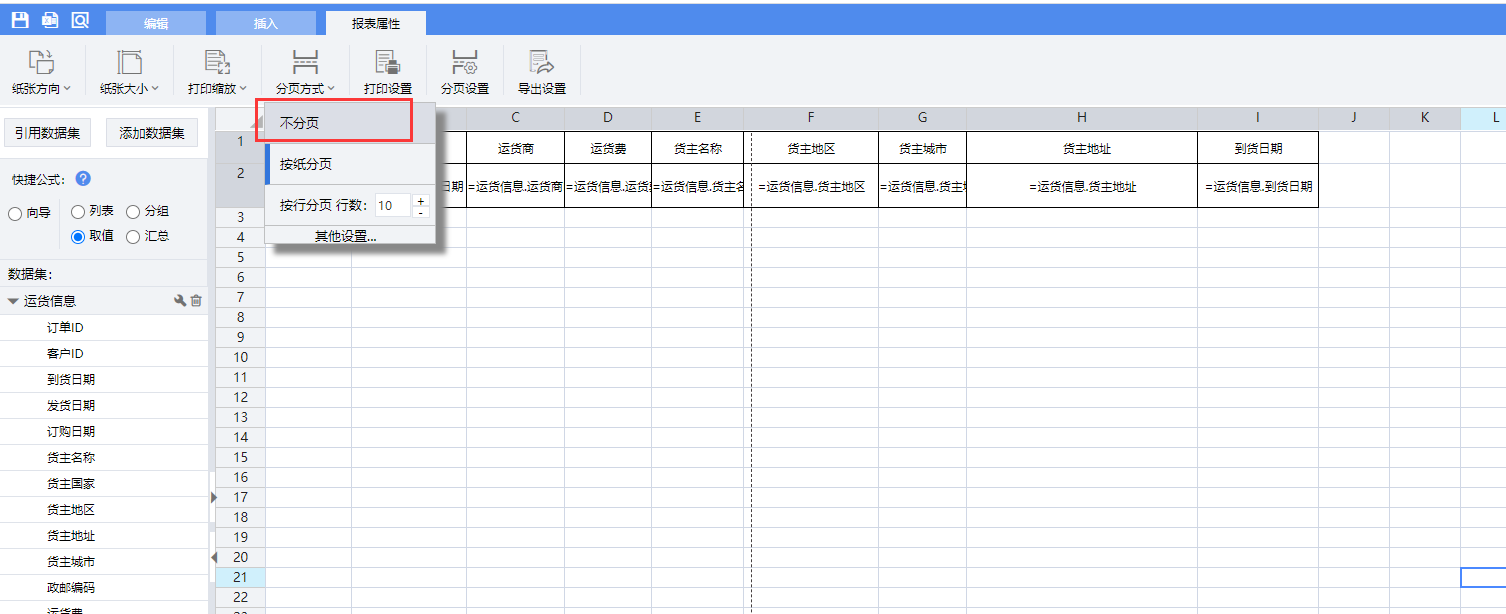Select the 汇总 radio button
This screenshot has height=614, width=1506.
tap(133, 237)
